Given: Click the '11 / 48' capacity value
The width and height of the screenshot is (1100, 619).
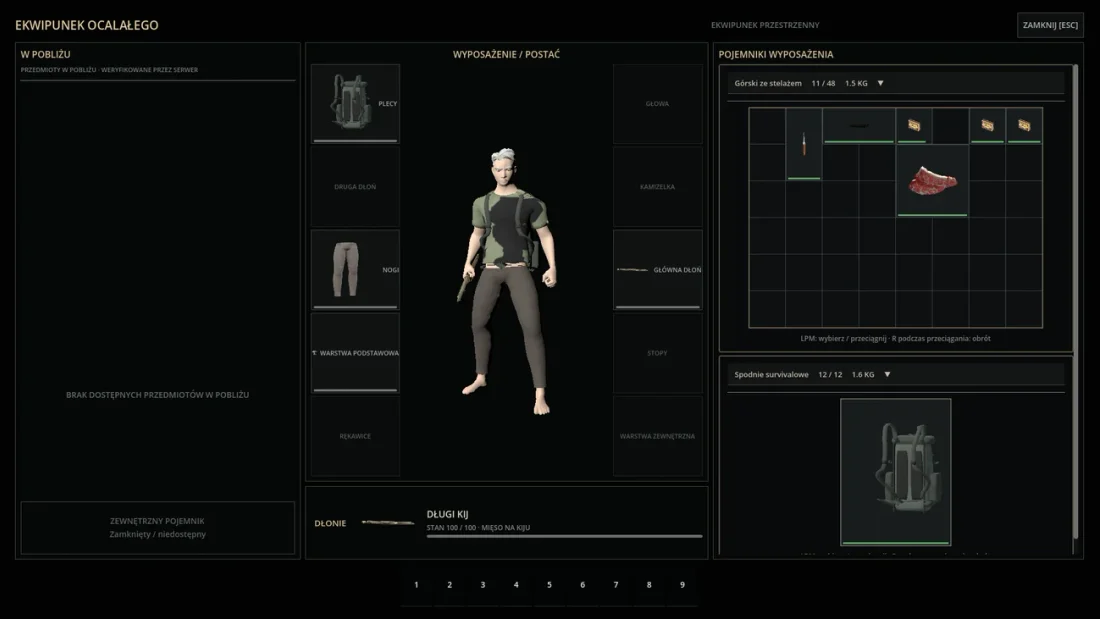Looking at the screenshot, I should coord(823,84).
